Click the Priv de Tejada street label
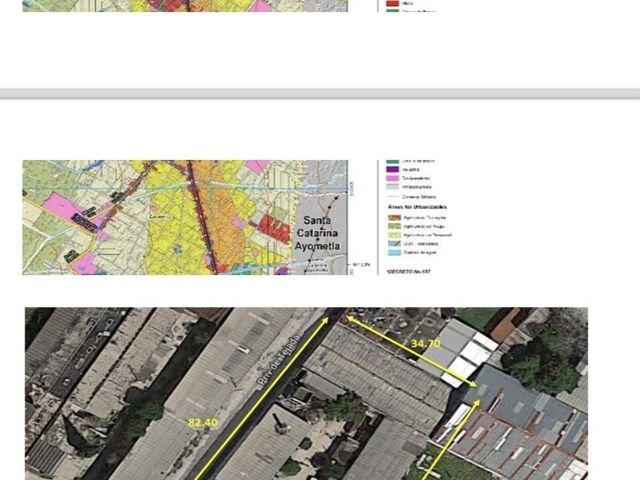Image resolution: width=640 pixels, height=480 pixels. coord(279,359)
